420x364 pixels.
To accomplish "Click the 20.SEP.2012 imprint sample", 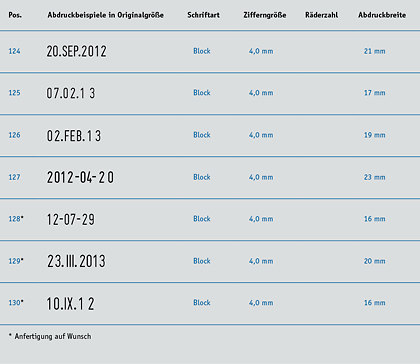I will tap(76, 51).
